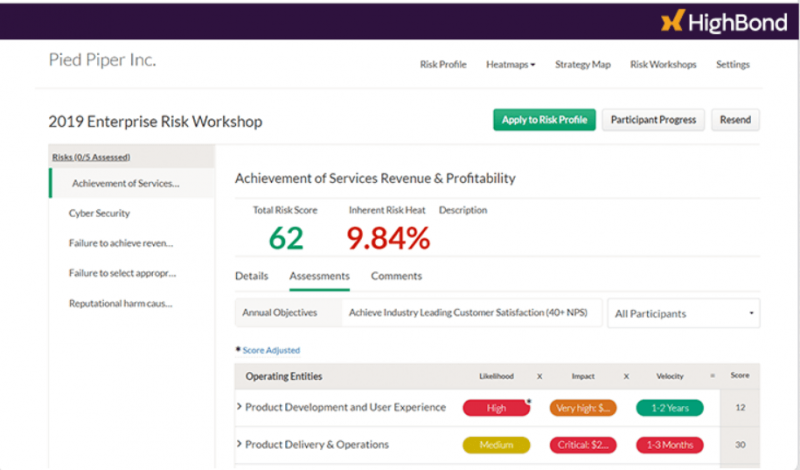This screenshot has height=470, width=800.
Task: Click the Resend button
Action: click(735, 120)
